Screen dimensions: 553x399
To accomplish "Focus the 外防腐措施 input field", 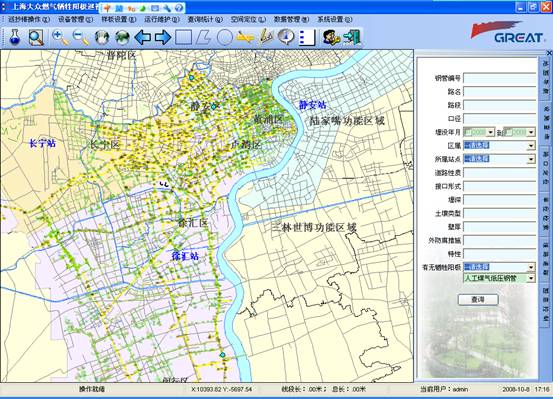I will [x=500, y=240].
